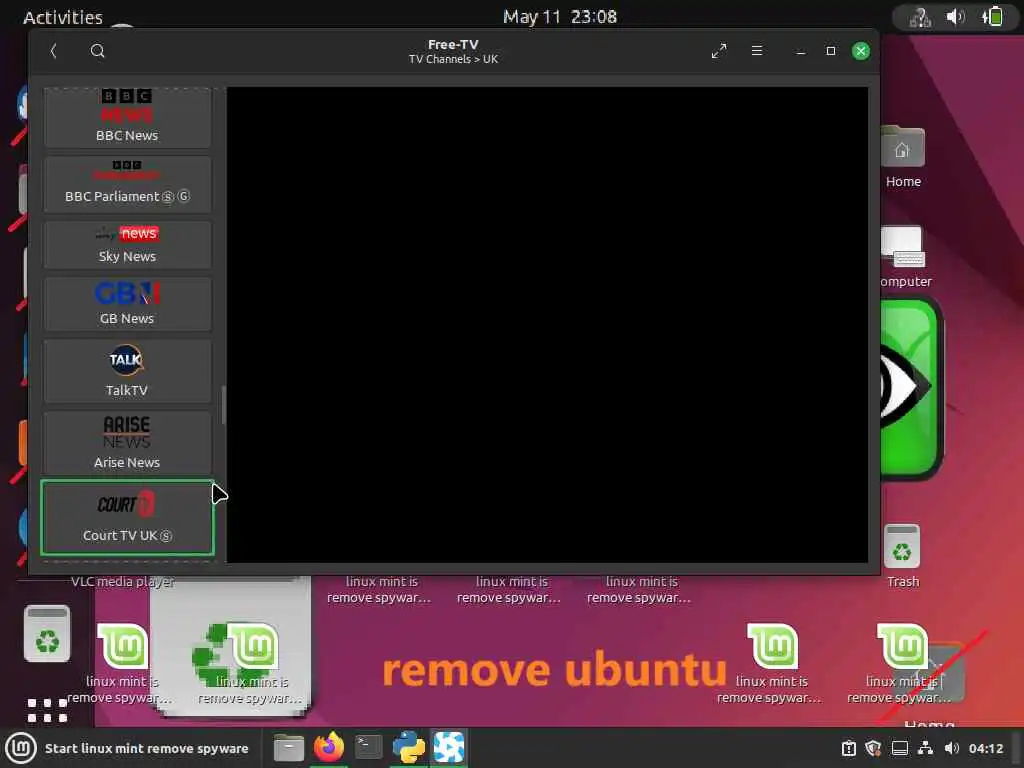Select the Trash desktop icon
Screen dimensions: 1024x768
pos(903,556)
